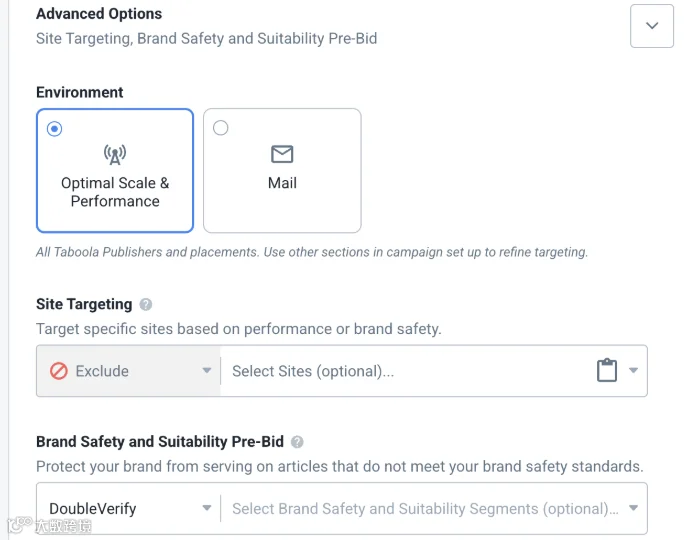Viewport: 693px width, 540px height.
Task: Click the Site Targeting heading text
Action: [84, 304]
